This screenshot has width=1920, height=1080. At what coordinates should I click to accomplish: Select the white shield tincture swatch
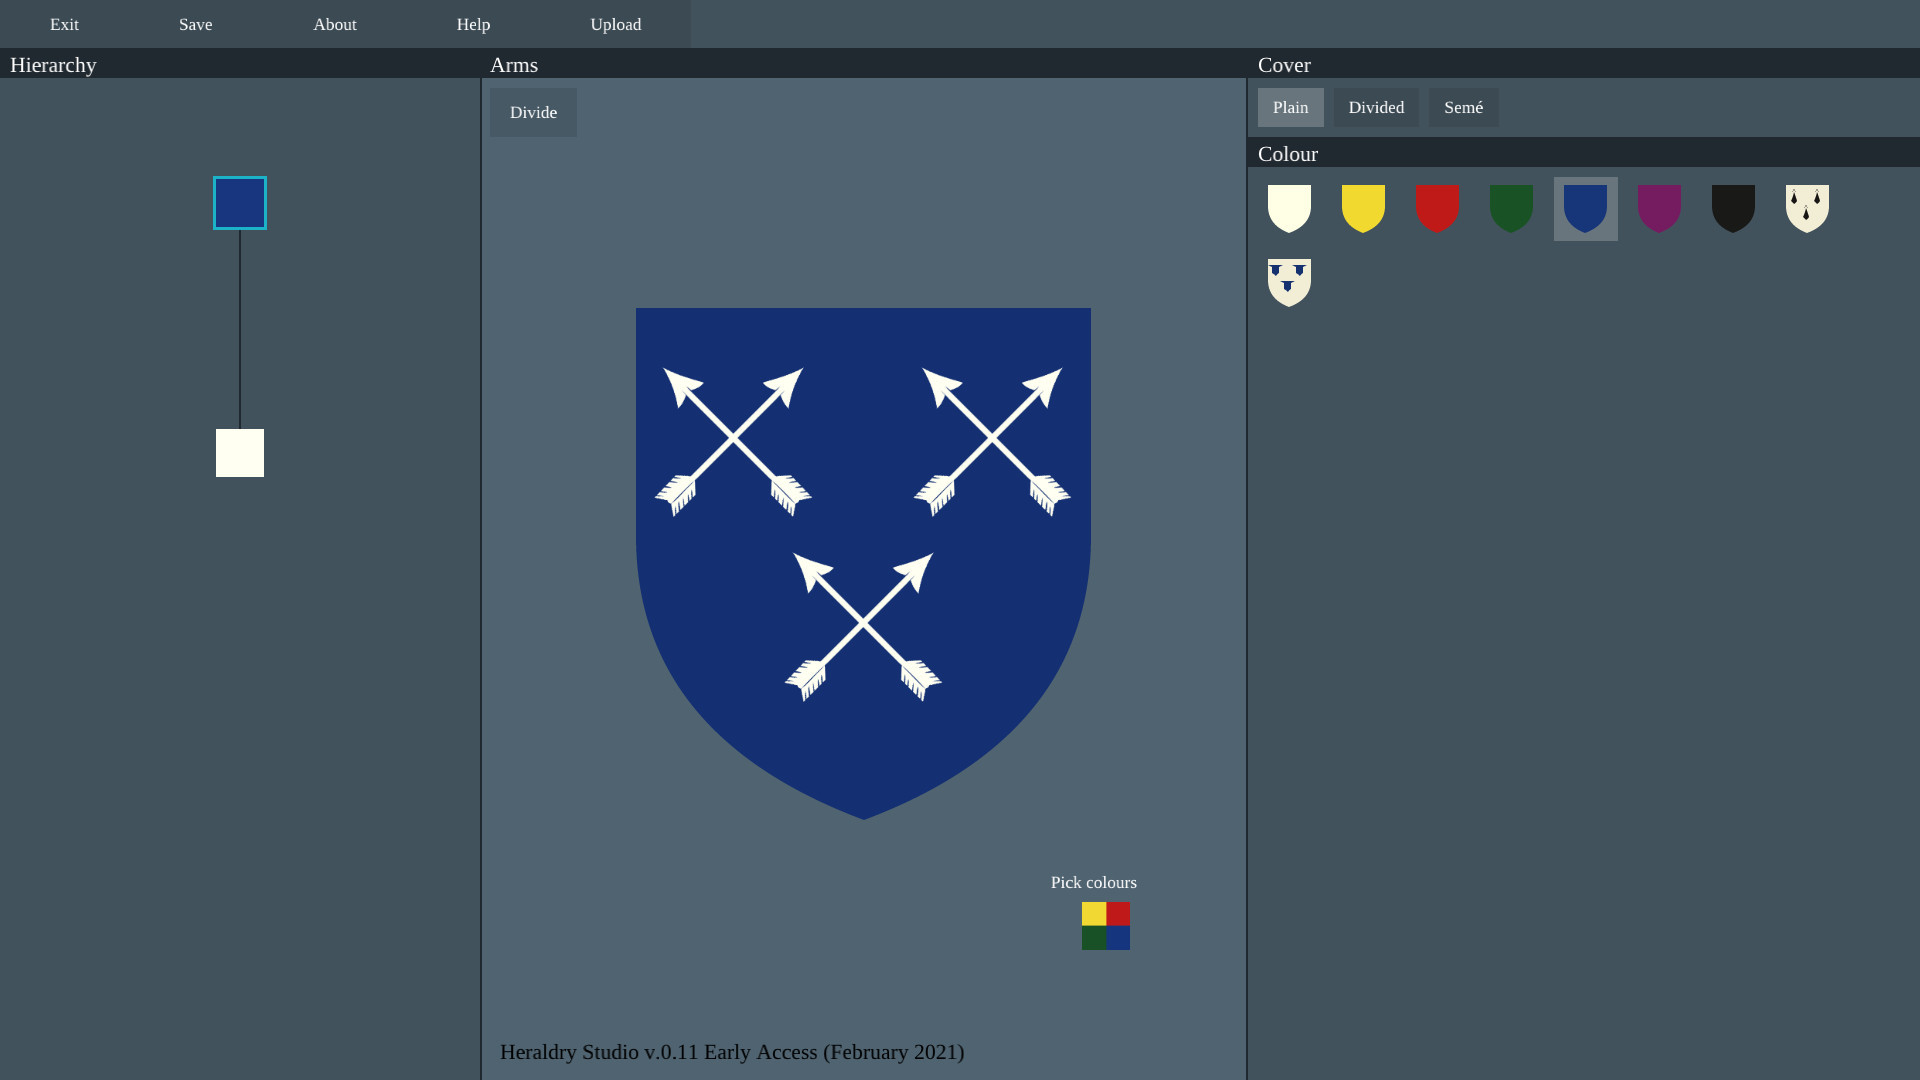(1289, 208)
